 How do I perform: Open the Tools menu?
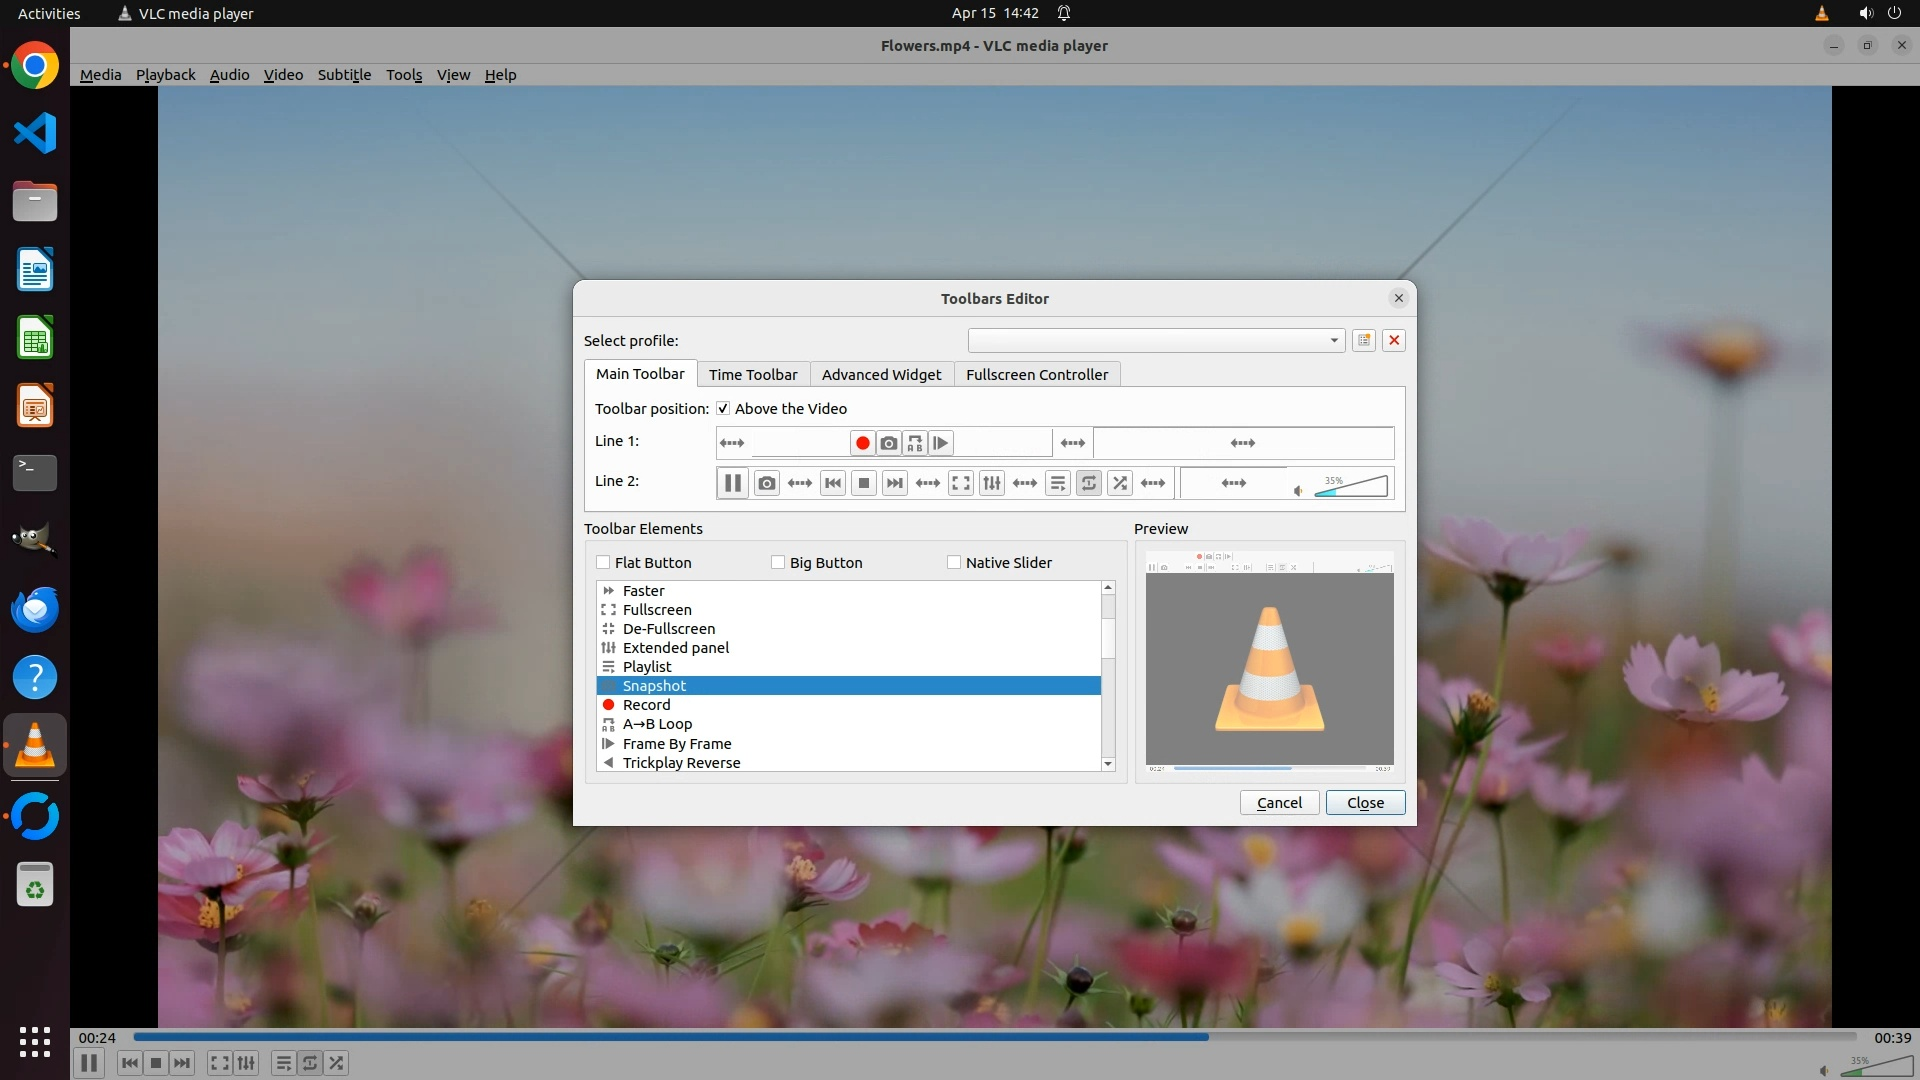pos(404,75)
